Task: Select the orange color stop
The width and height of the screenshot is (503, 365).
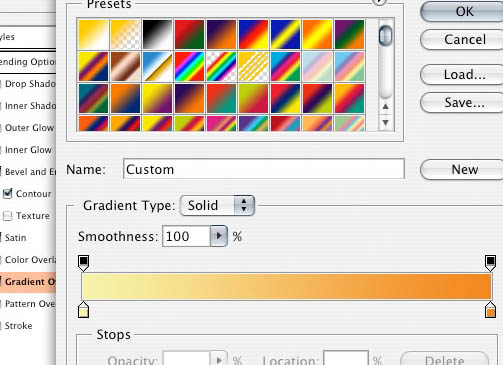Action: (x=490, y=310)
